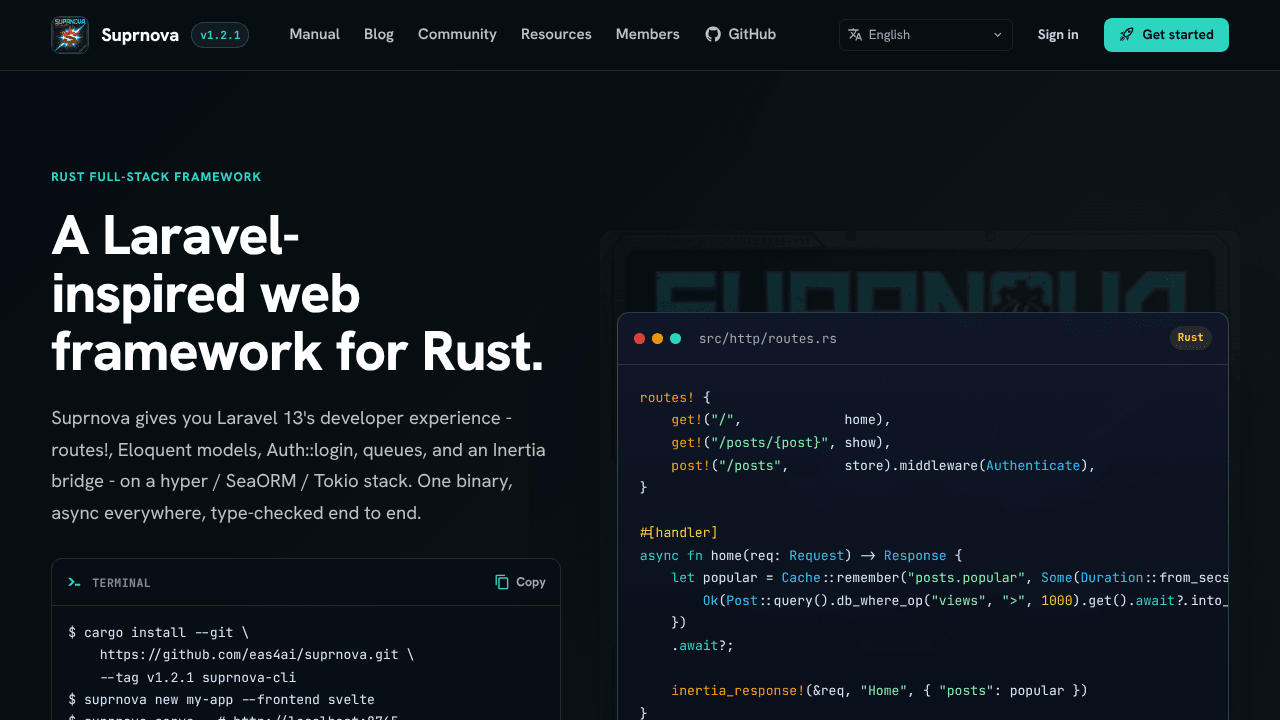Click the "$ cargo install --git \" line

coord(158,633)
